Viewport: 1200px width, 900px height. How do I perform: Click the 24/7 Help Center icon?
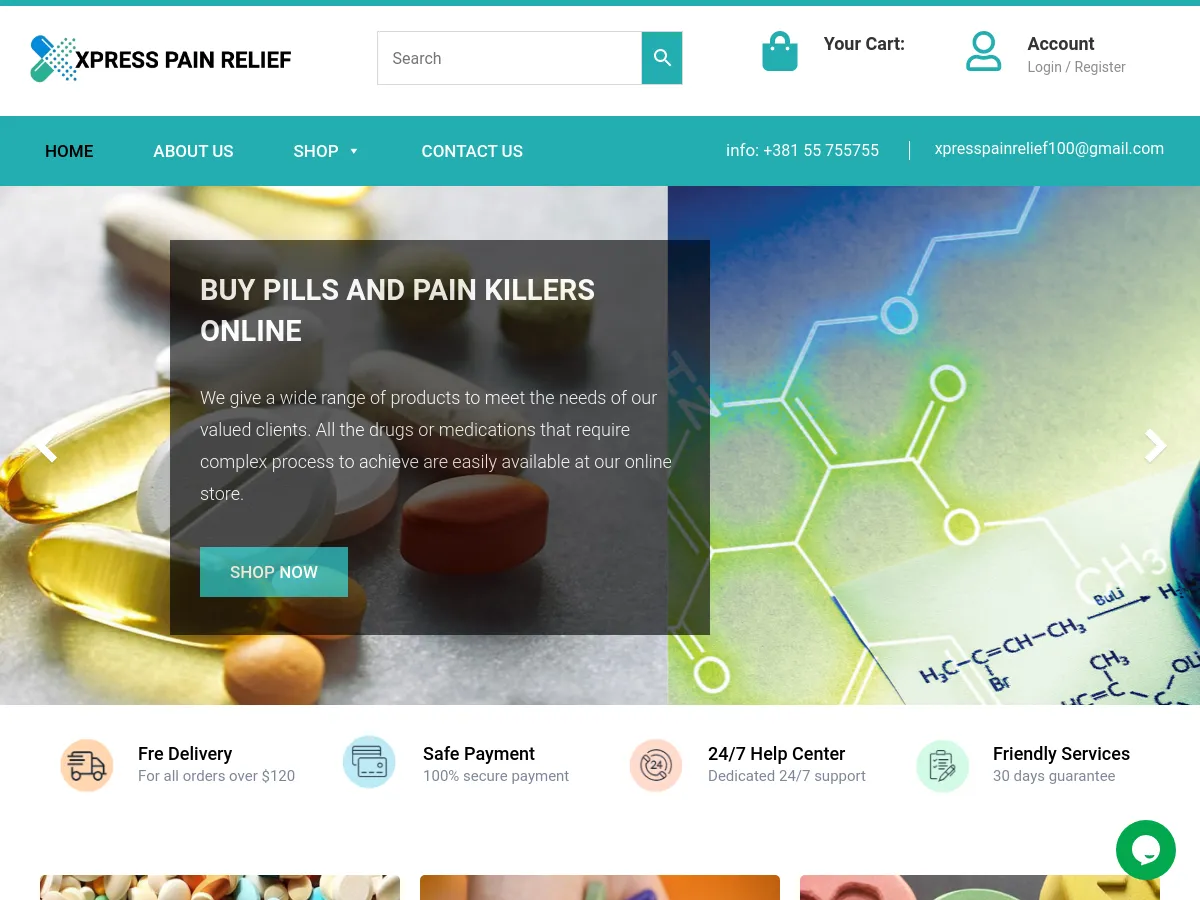tap(656, 765)
